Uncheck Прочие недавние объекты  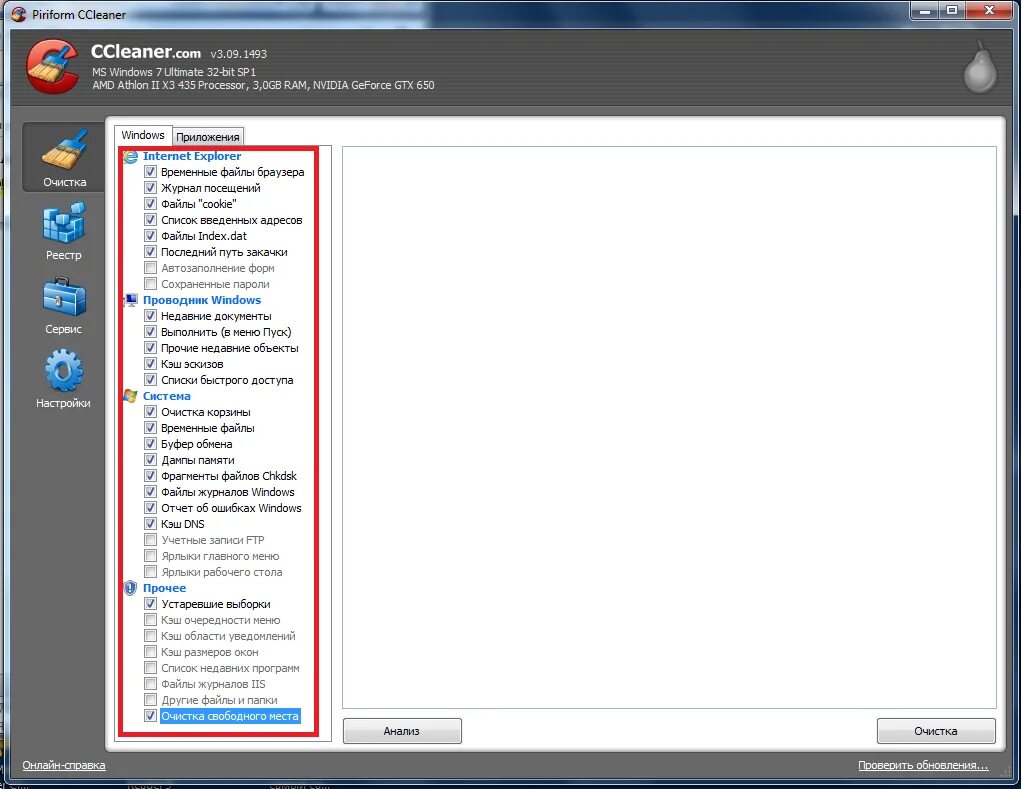tap(150, 348)
